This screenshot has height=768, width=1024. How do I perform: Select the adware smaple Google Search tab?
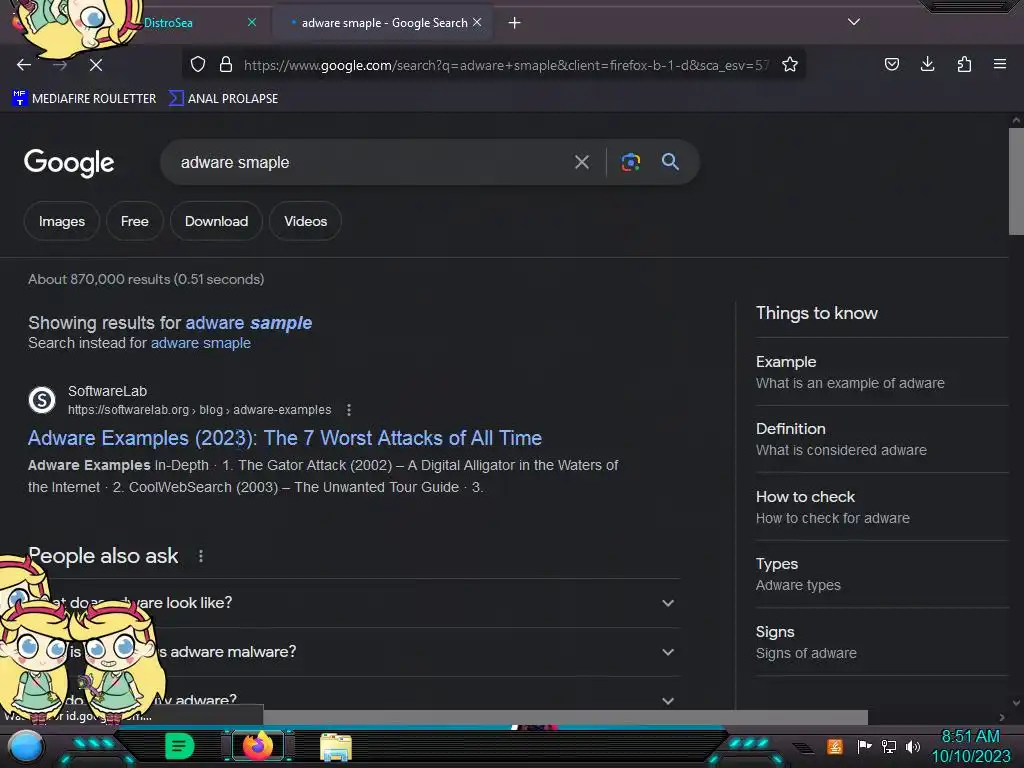pyautogui.click(x=384, y=23)
